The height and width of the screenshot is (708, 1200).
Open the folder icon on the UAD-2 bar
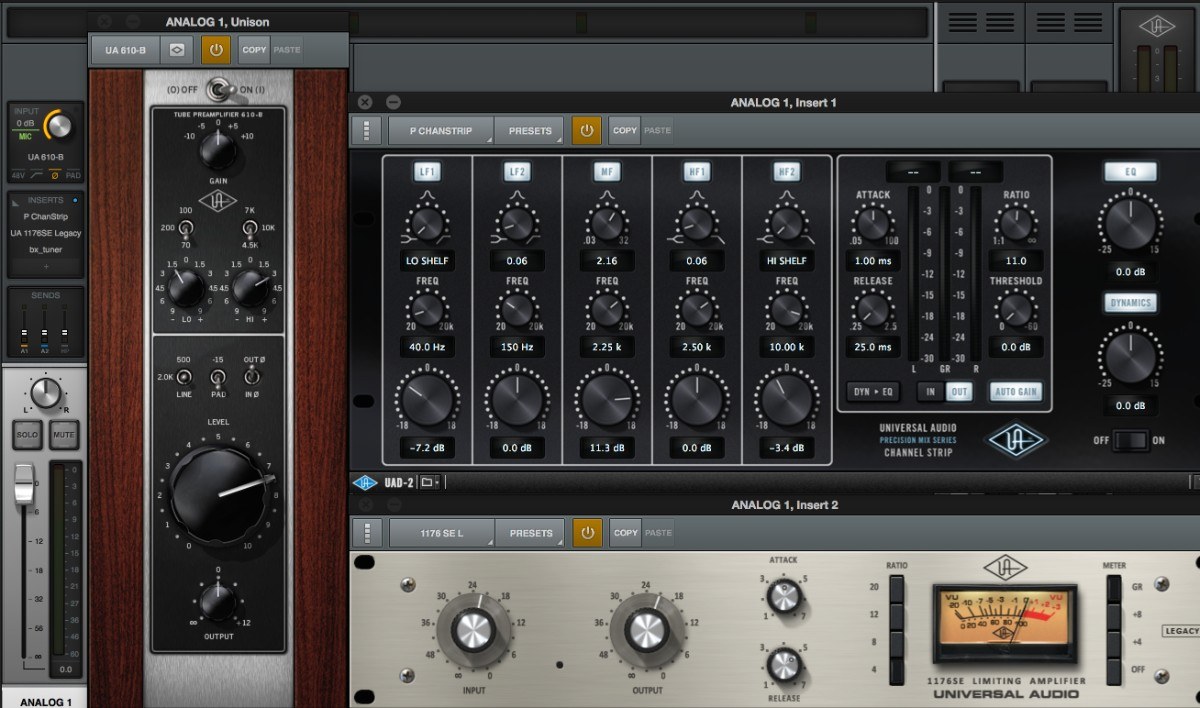[430, 482]
